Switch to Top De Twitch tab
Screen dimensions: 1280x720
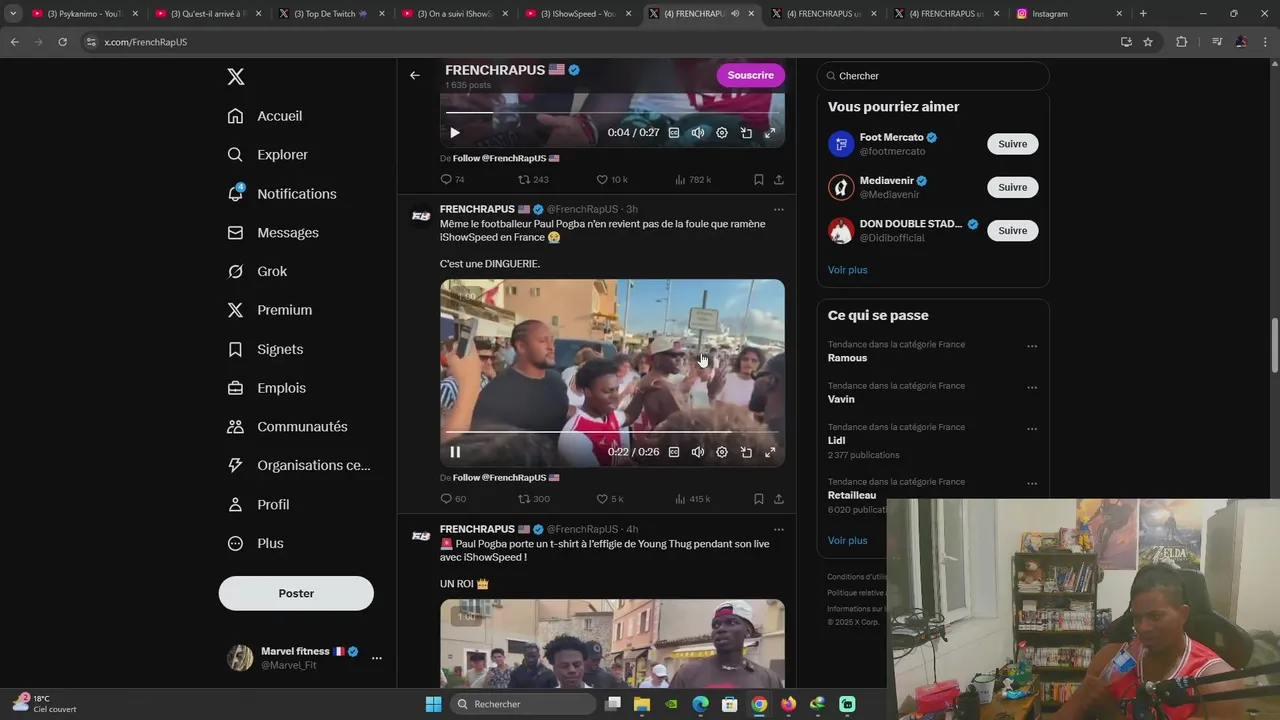[331, 14]
